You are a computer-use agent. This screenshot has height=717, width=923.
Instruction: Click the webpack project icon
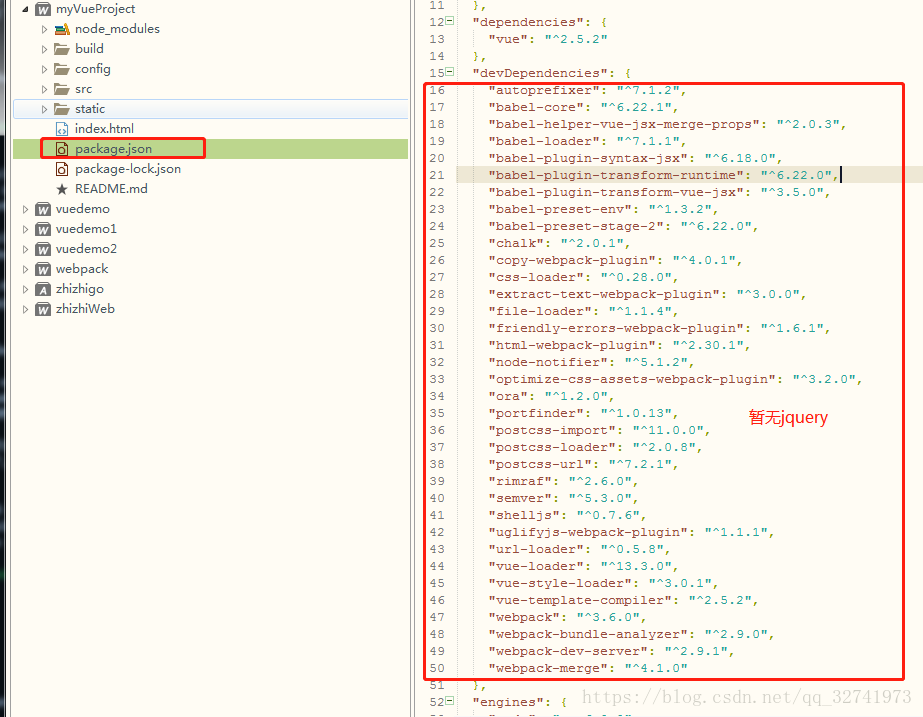[43, 270]
